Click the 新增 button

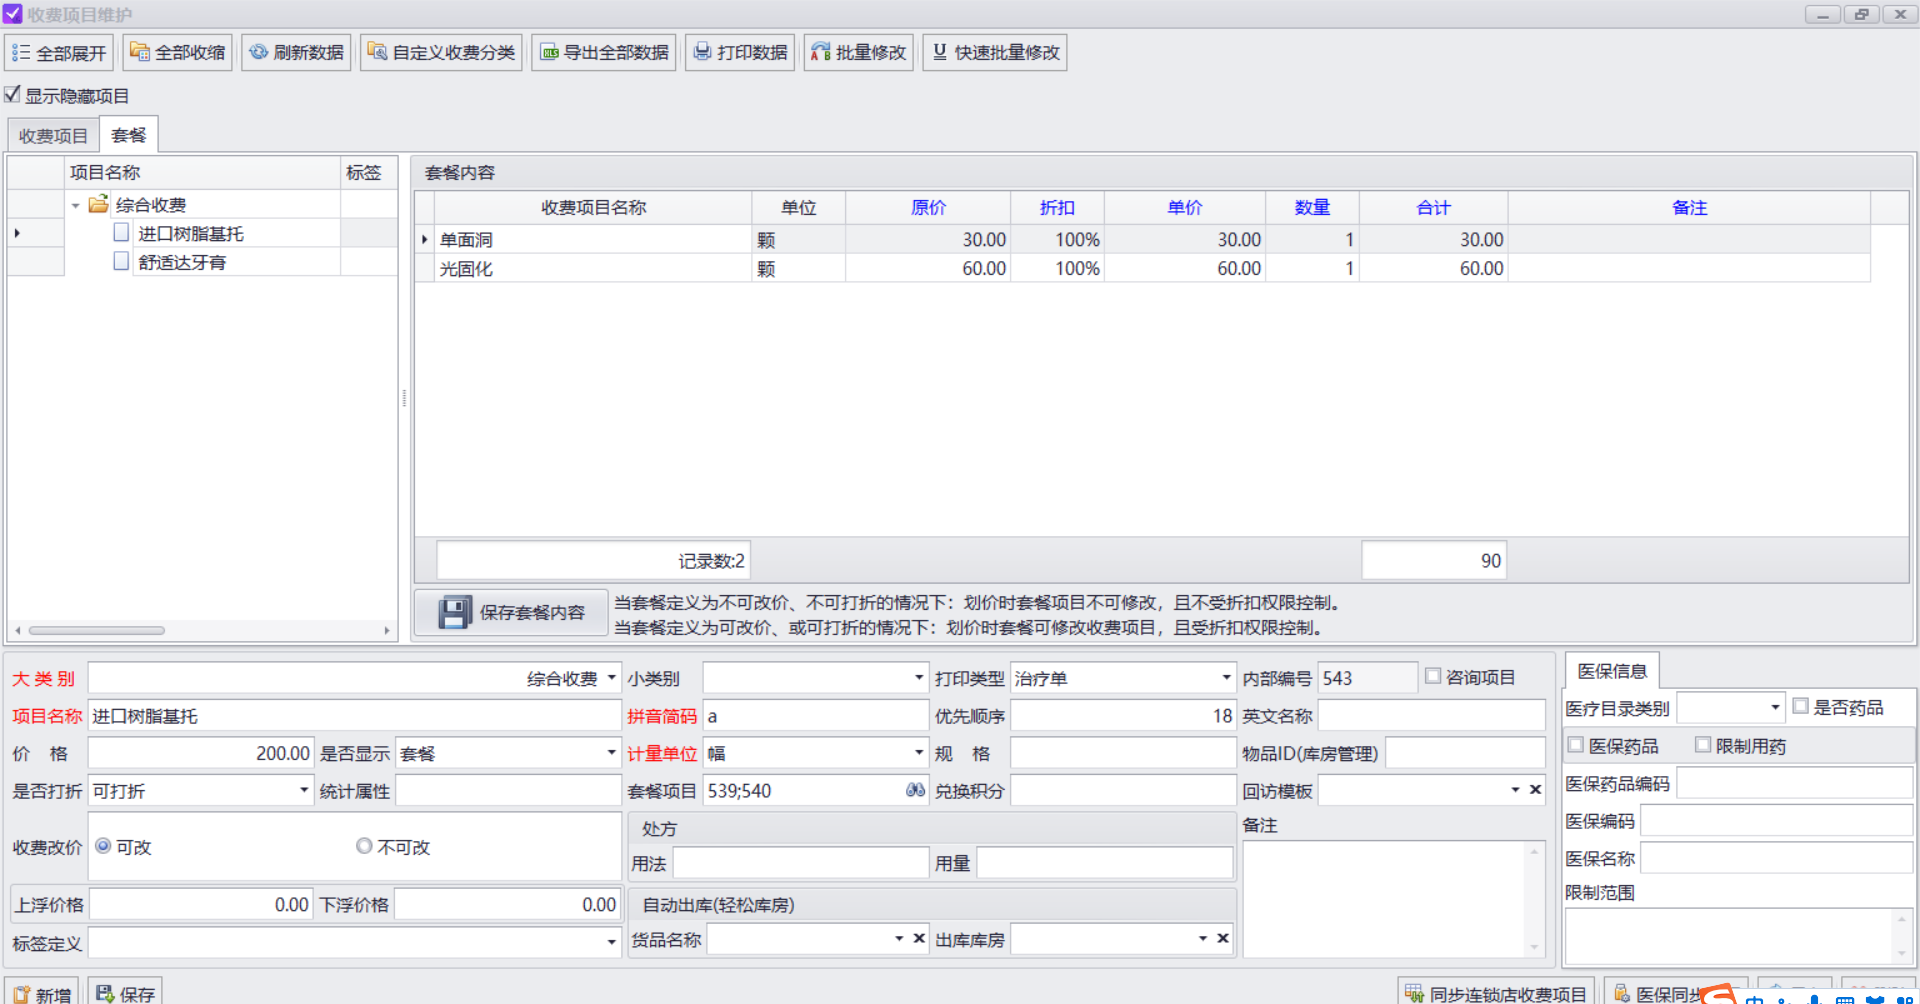(x=42, y=993)
